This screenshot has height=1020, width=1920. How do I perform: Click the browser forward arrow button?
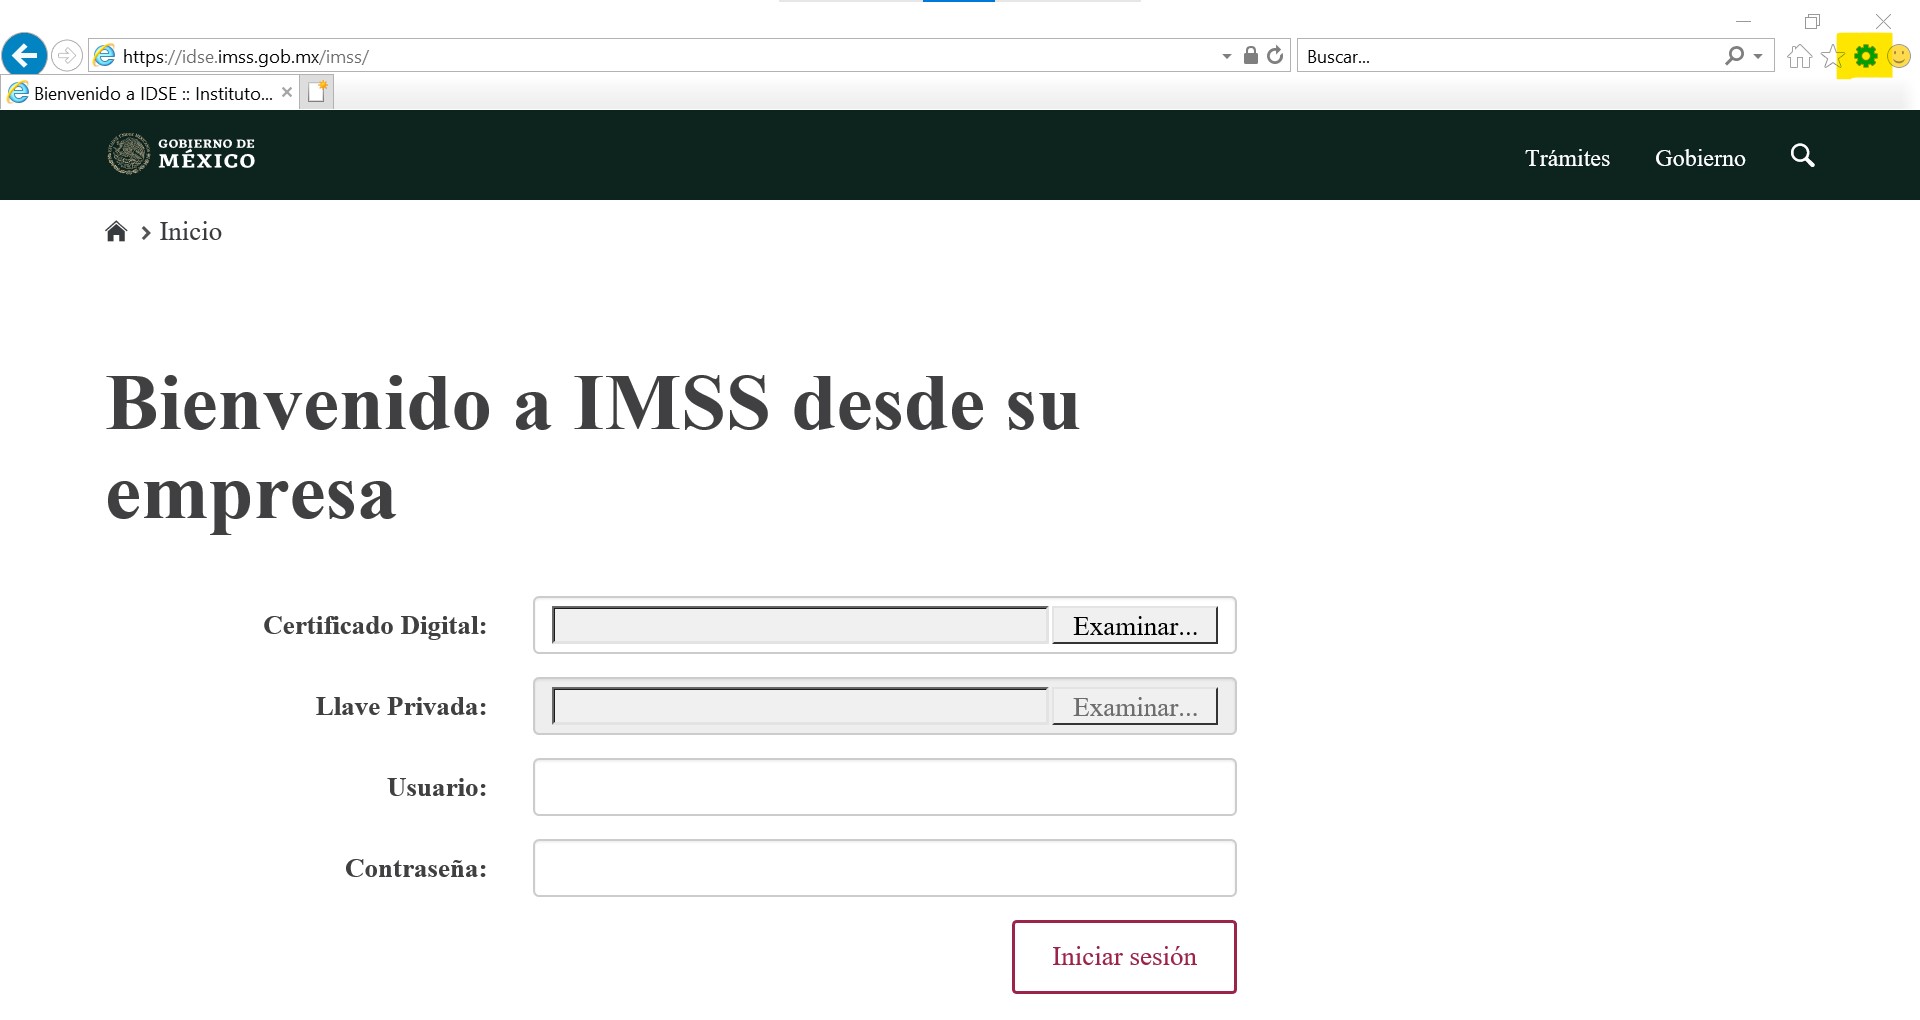(x=67, y=55)
